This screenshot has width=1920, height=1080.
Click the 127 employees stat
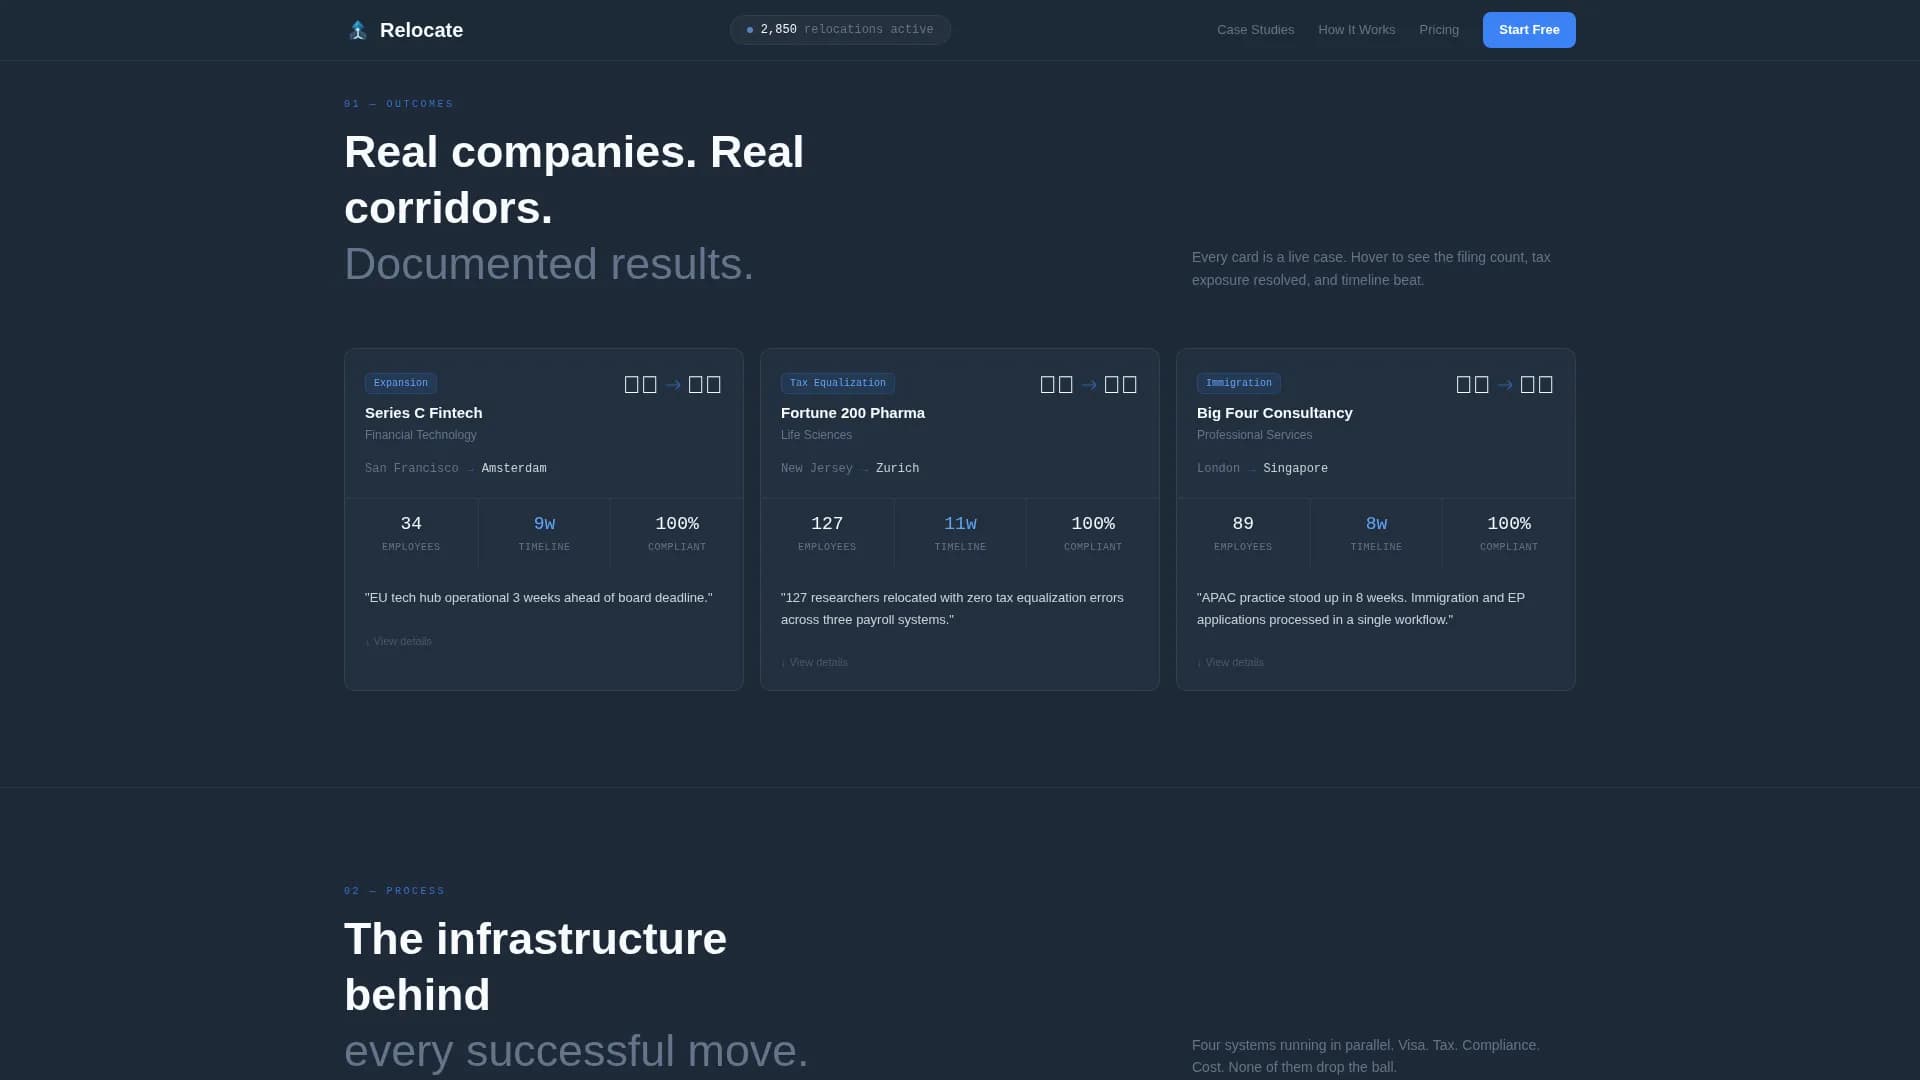click(827, 533)
